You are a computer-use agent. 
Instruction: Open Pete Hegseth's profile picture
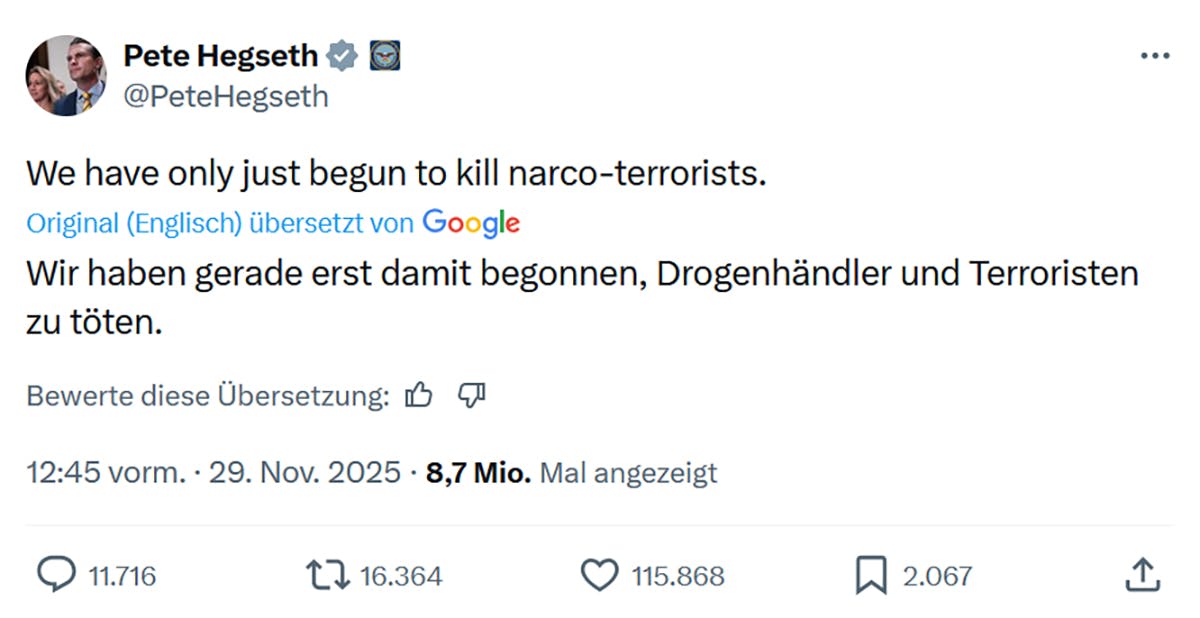click(64, 75)
